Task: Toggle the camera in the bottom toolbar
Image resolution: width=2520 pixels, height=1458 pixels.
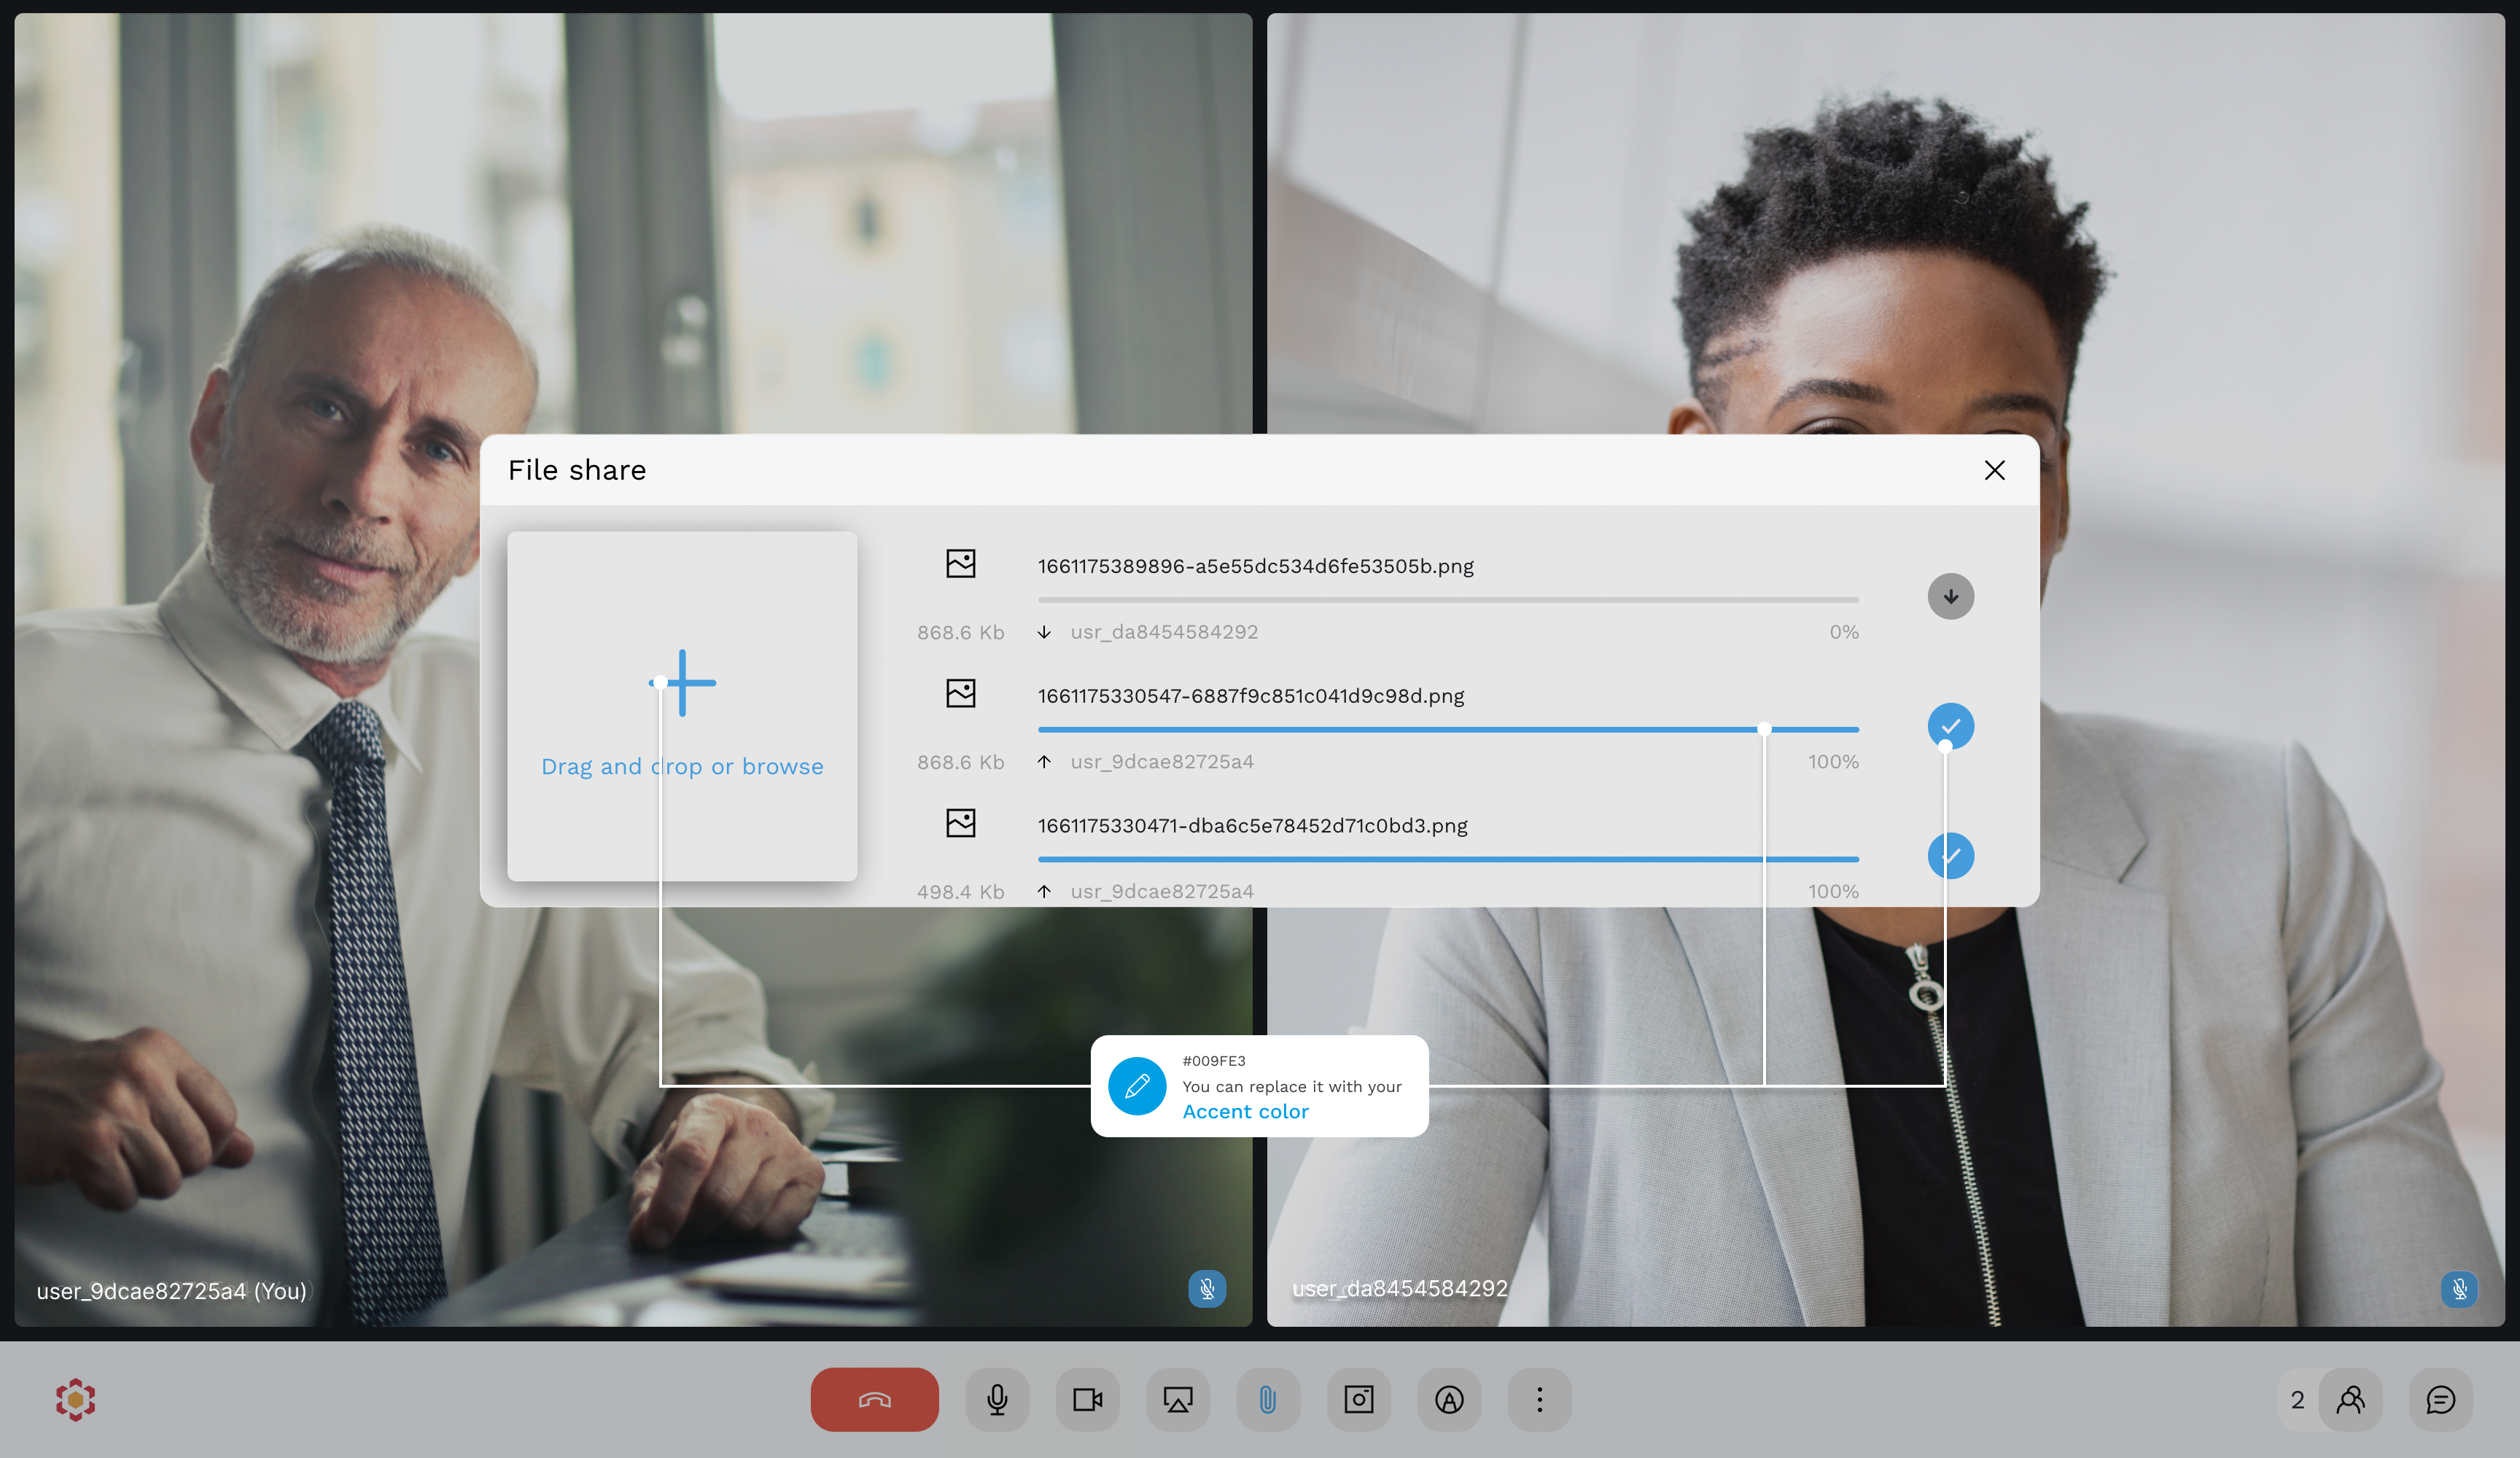Action: (x=1087, y=1399)
